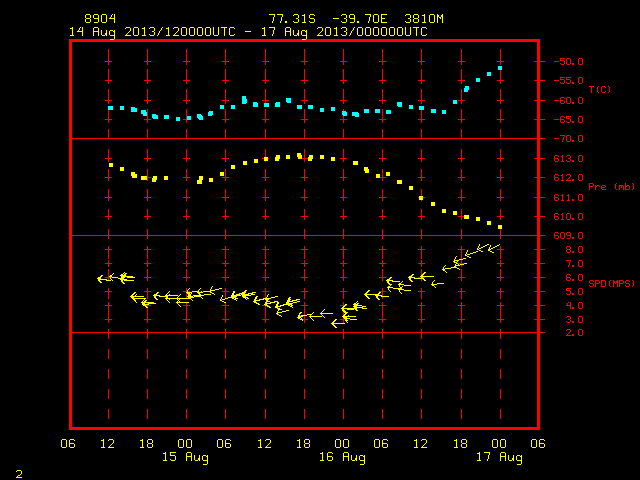Click the Pre (mb) axis label

pyautogui.click(x=611, y=187)
